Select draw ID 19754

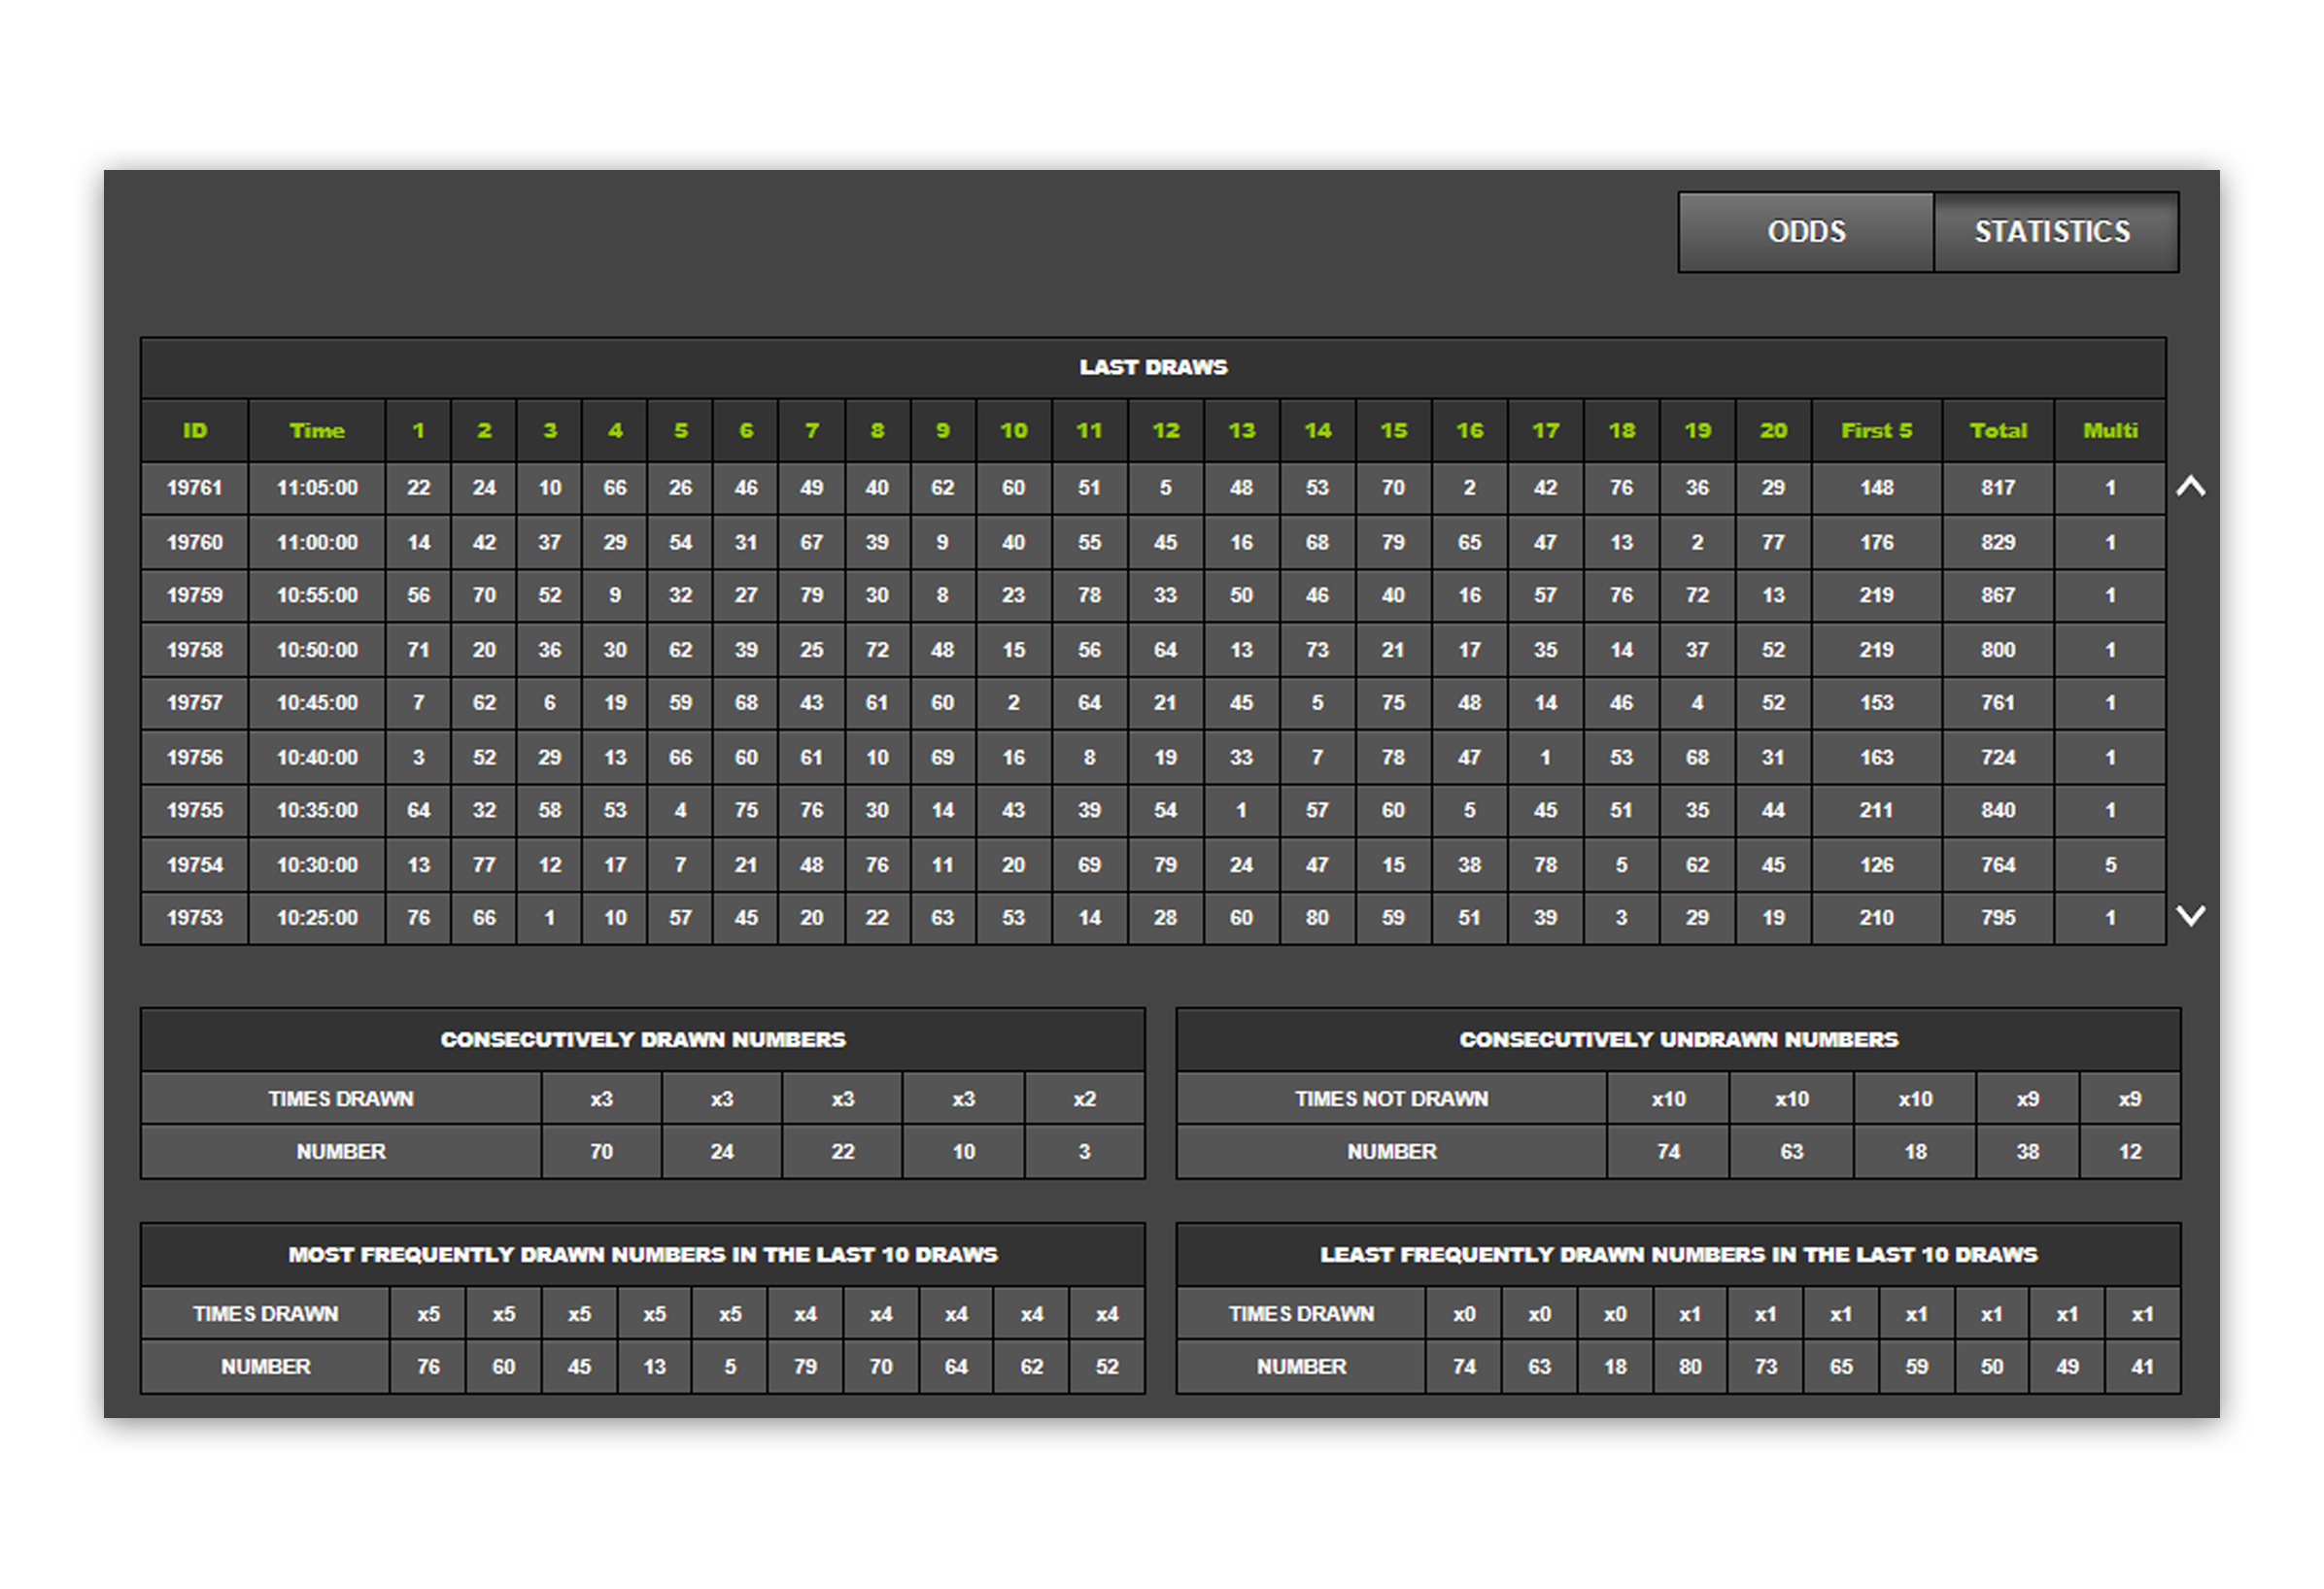[x=195, y=865]
